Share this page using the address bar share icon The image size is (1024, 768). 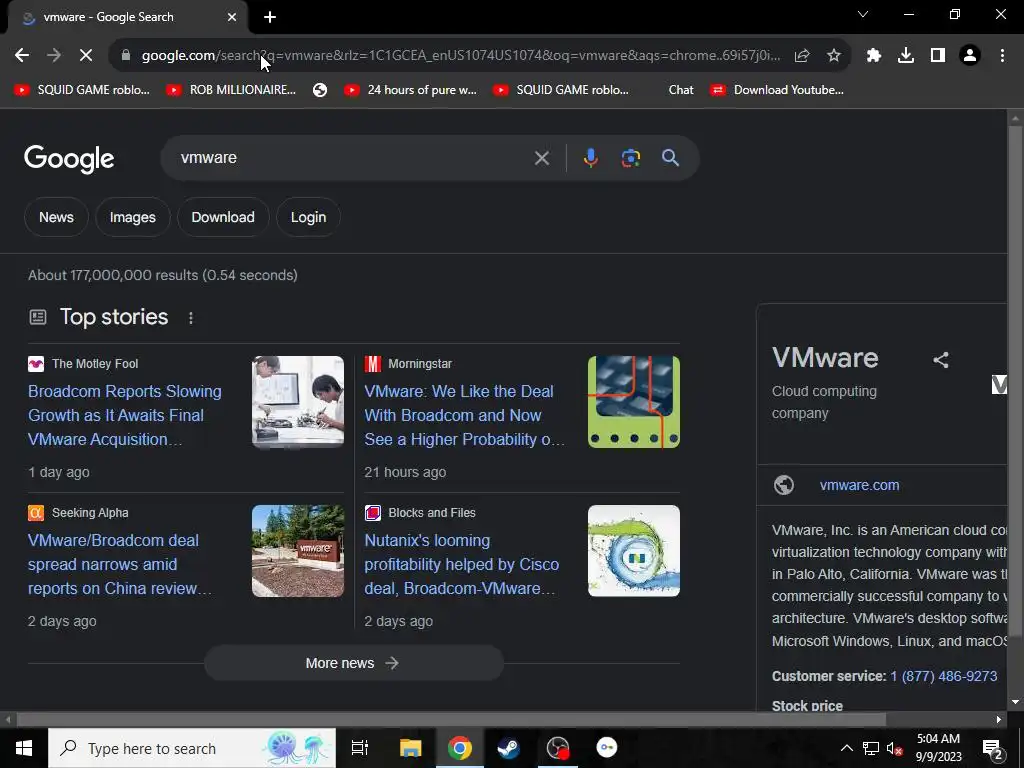pos(802,56)
